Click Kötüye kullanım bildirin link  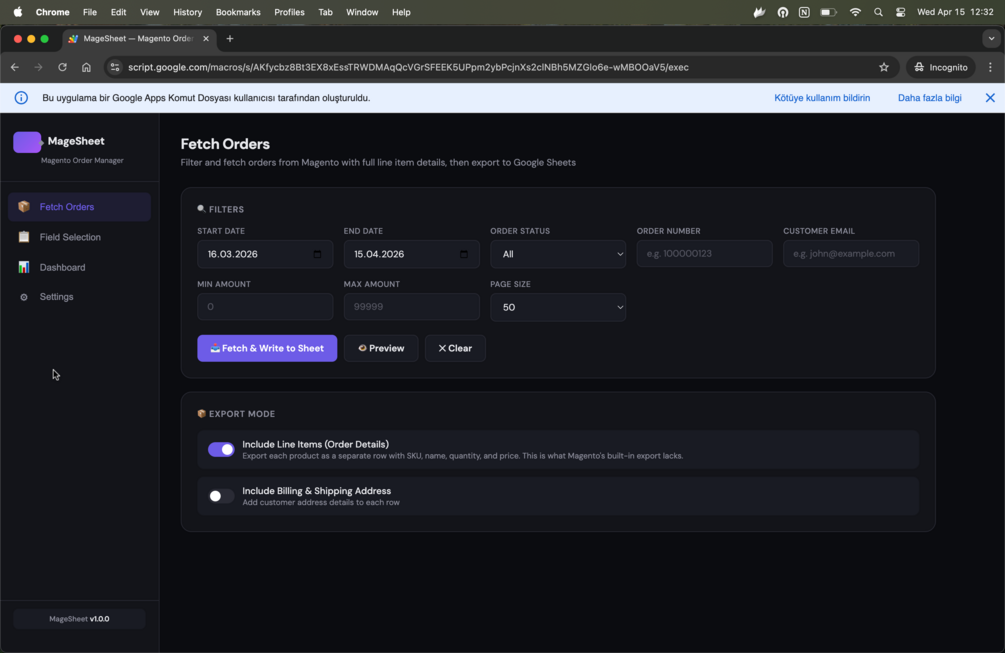[x=822, y=98]
